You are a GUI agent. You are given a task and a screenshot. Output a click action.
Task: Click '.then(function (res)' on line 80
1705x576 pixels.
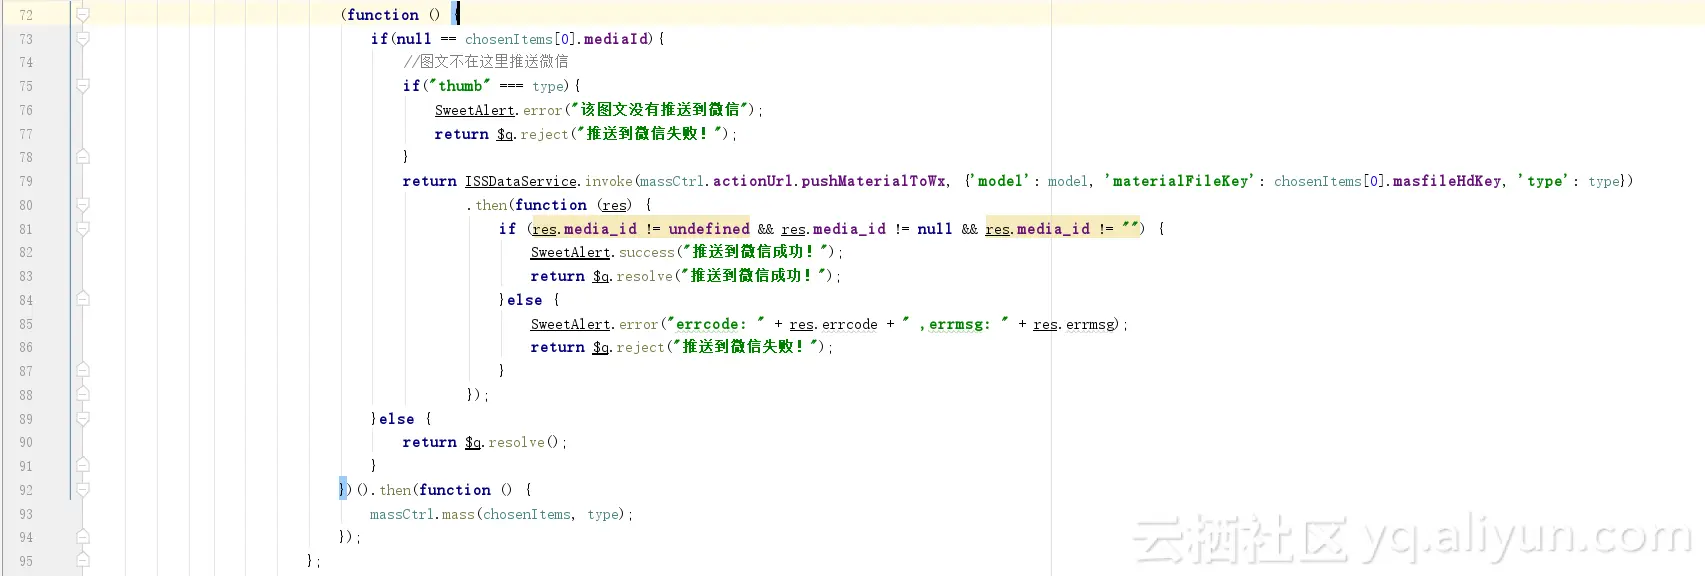[549, 205]
